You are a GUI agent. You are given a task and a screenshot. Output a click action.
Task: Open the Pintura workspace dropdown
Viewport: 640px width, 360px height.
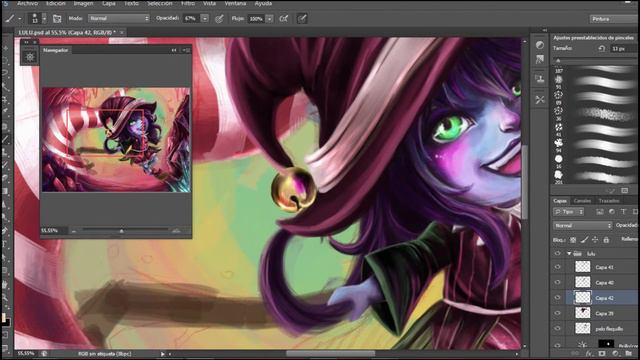[614, 19]
